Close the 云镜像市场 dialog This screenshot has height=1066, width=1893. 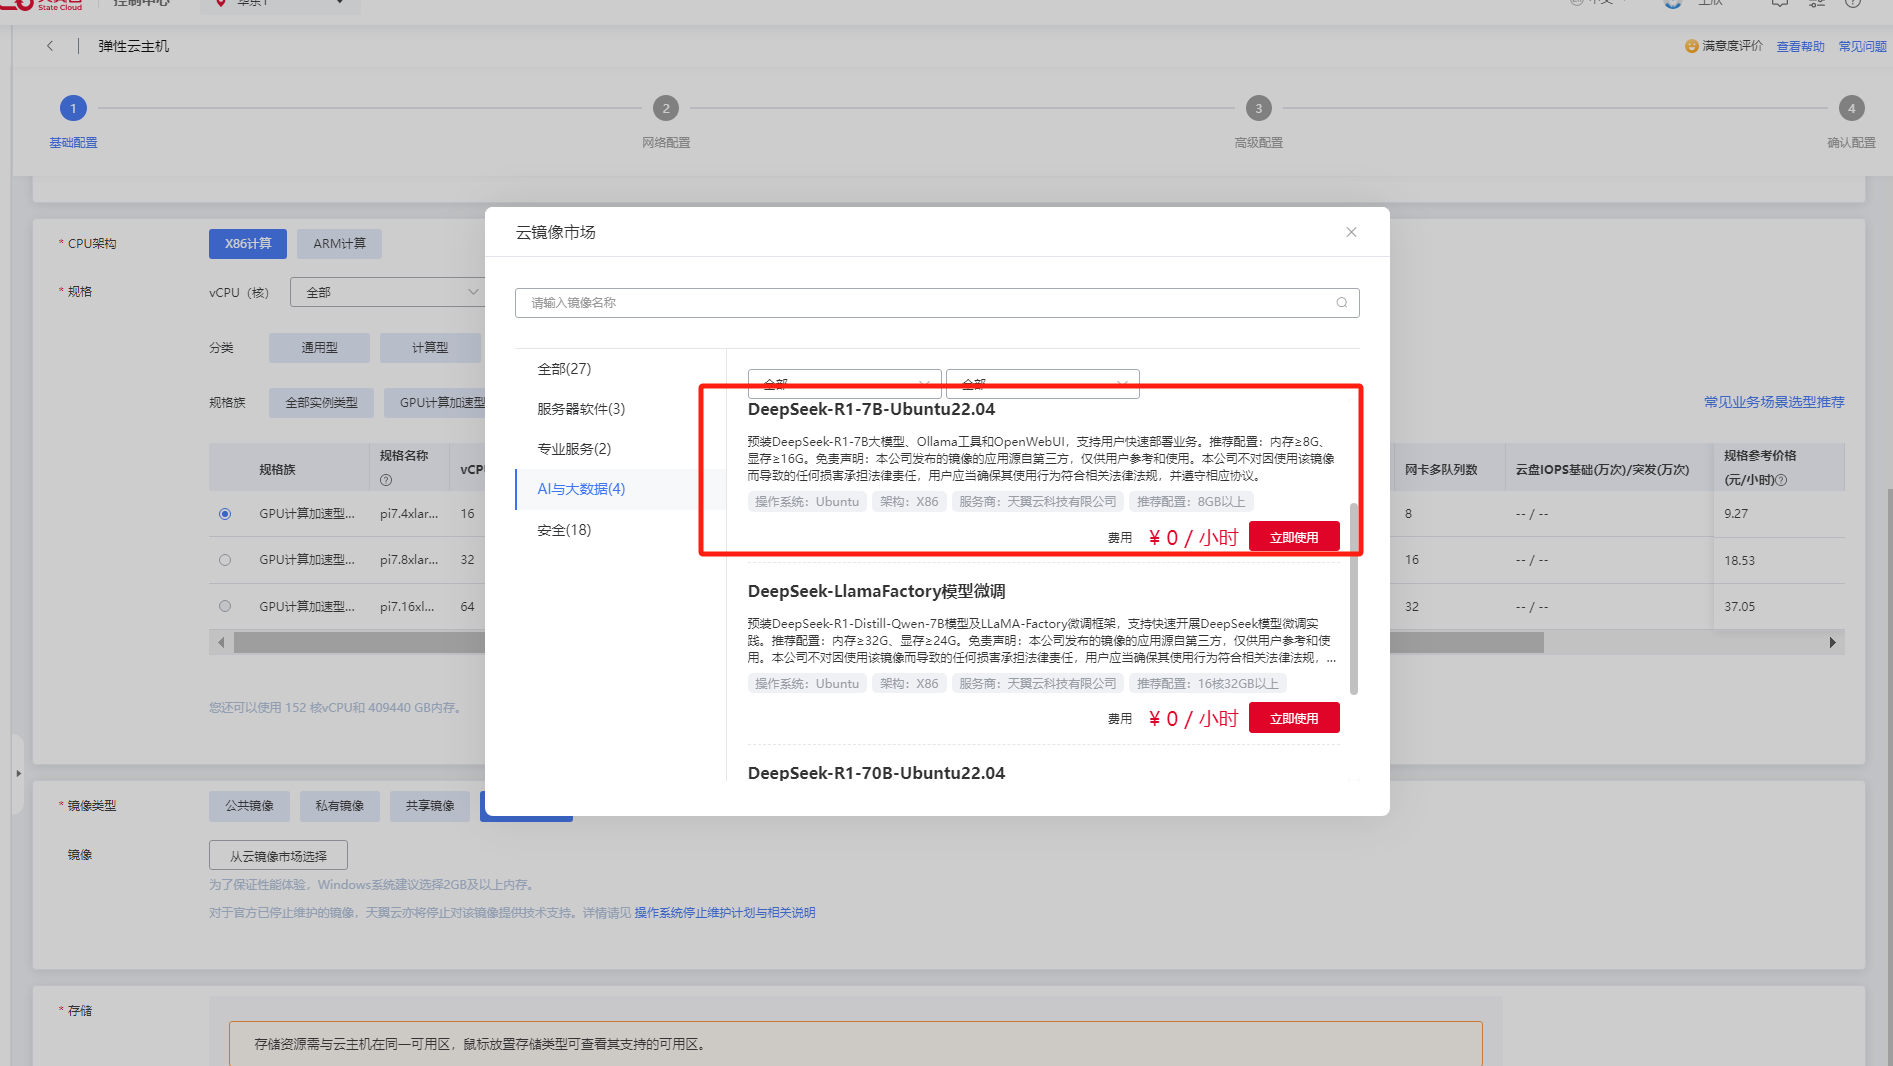(1351, 232)
